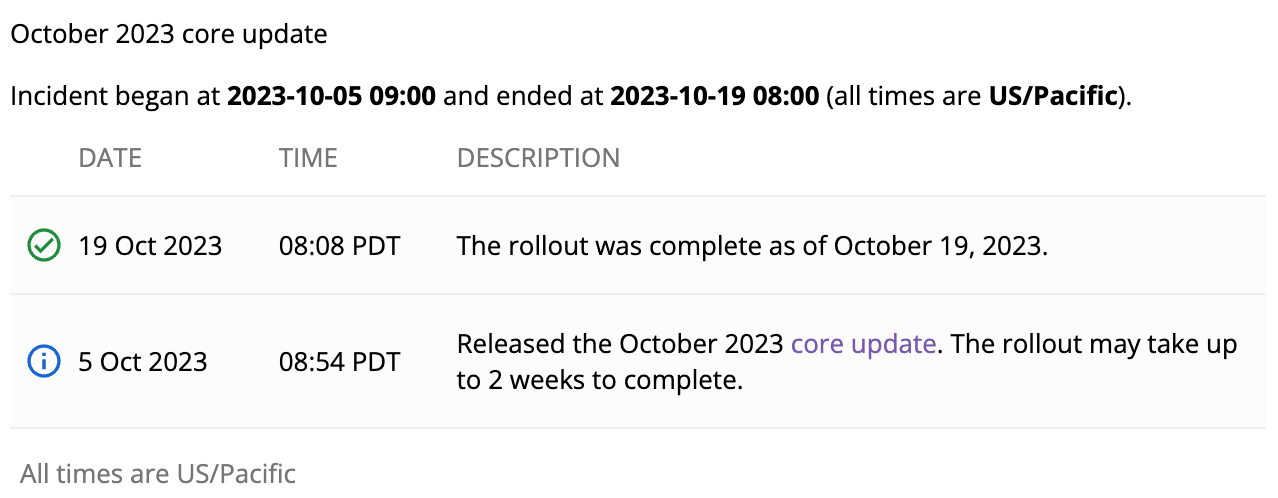Click the "Incident began at" text
The height and width of the screenshot is (498, 1278).
point(116,97)
